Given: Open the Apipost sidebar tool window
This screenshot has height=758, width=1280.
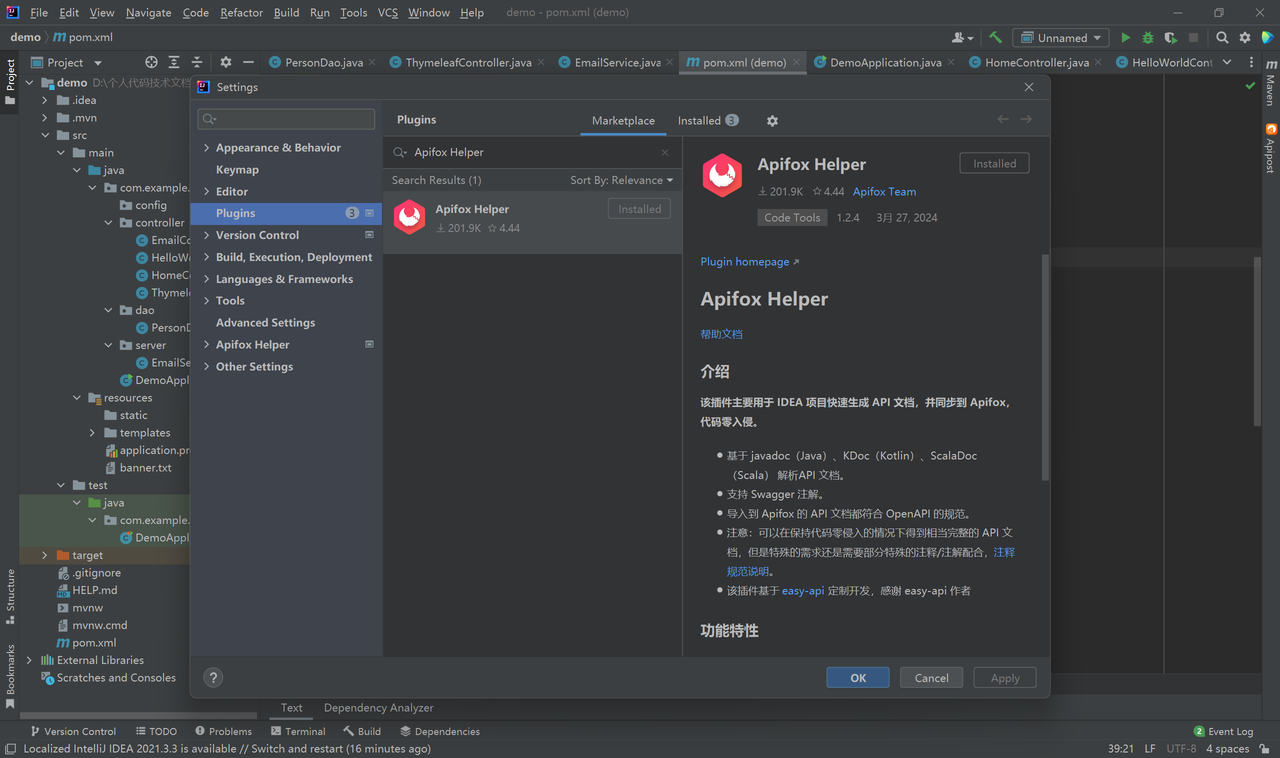Looking at the screenshot, I should click(x=1270, y=148).
